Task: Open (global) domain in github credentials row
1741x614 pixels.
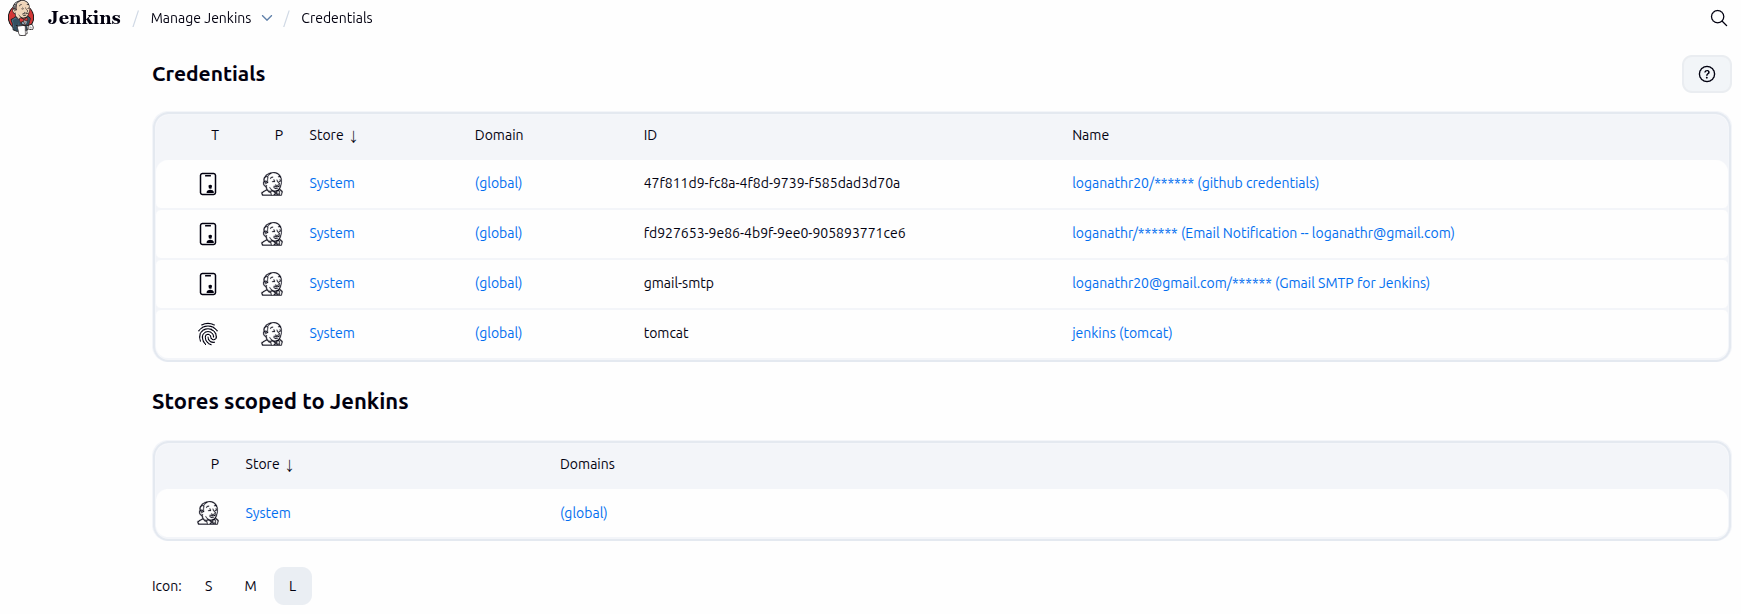Action: pyautogui.click(x=499, y=183)
